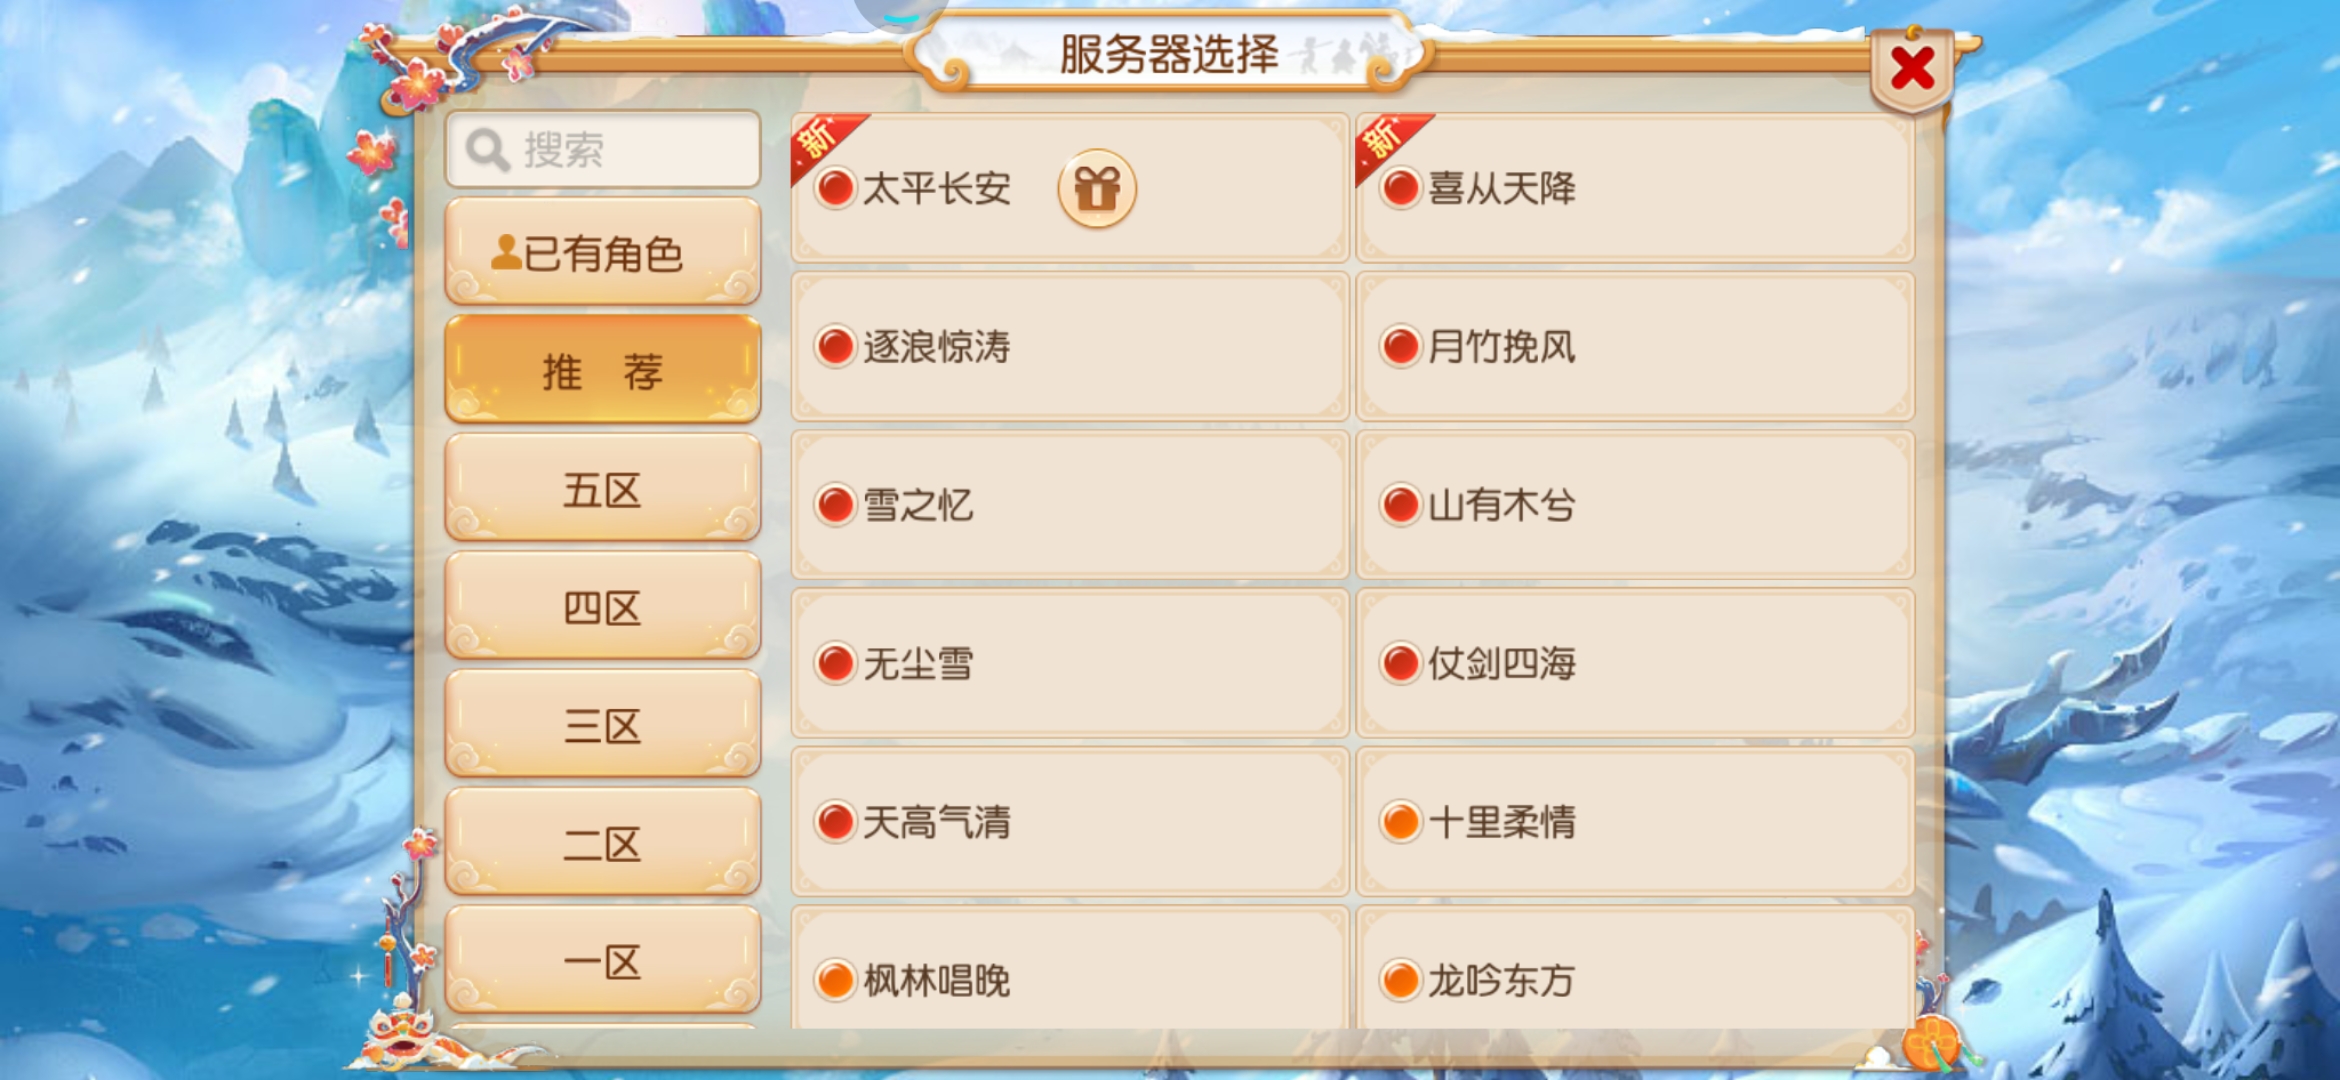Screen dimensions: 2340x1080
Task: Click the magnifier icon in search box
Action: click(488, 151)
